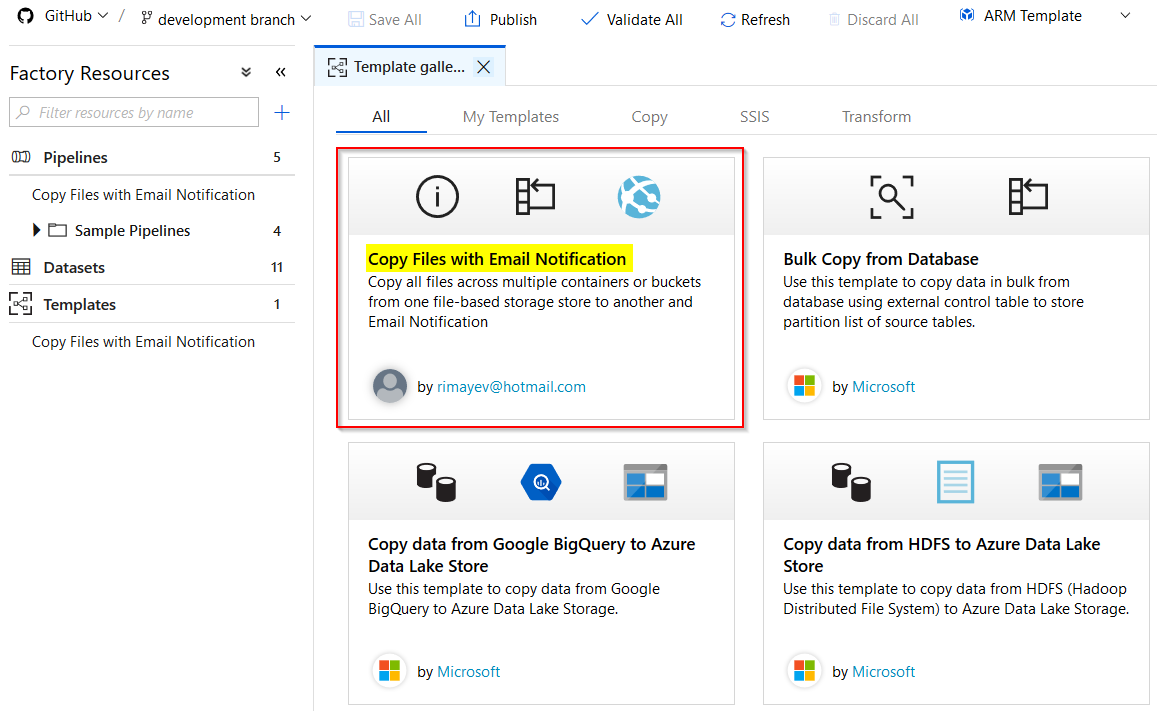Click the Template gallery tab icon
1157x711 pixels.
337,67
